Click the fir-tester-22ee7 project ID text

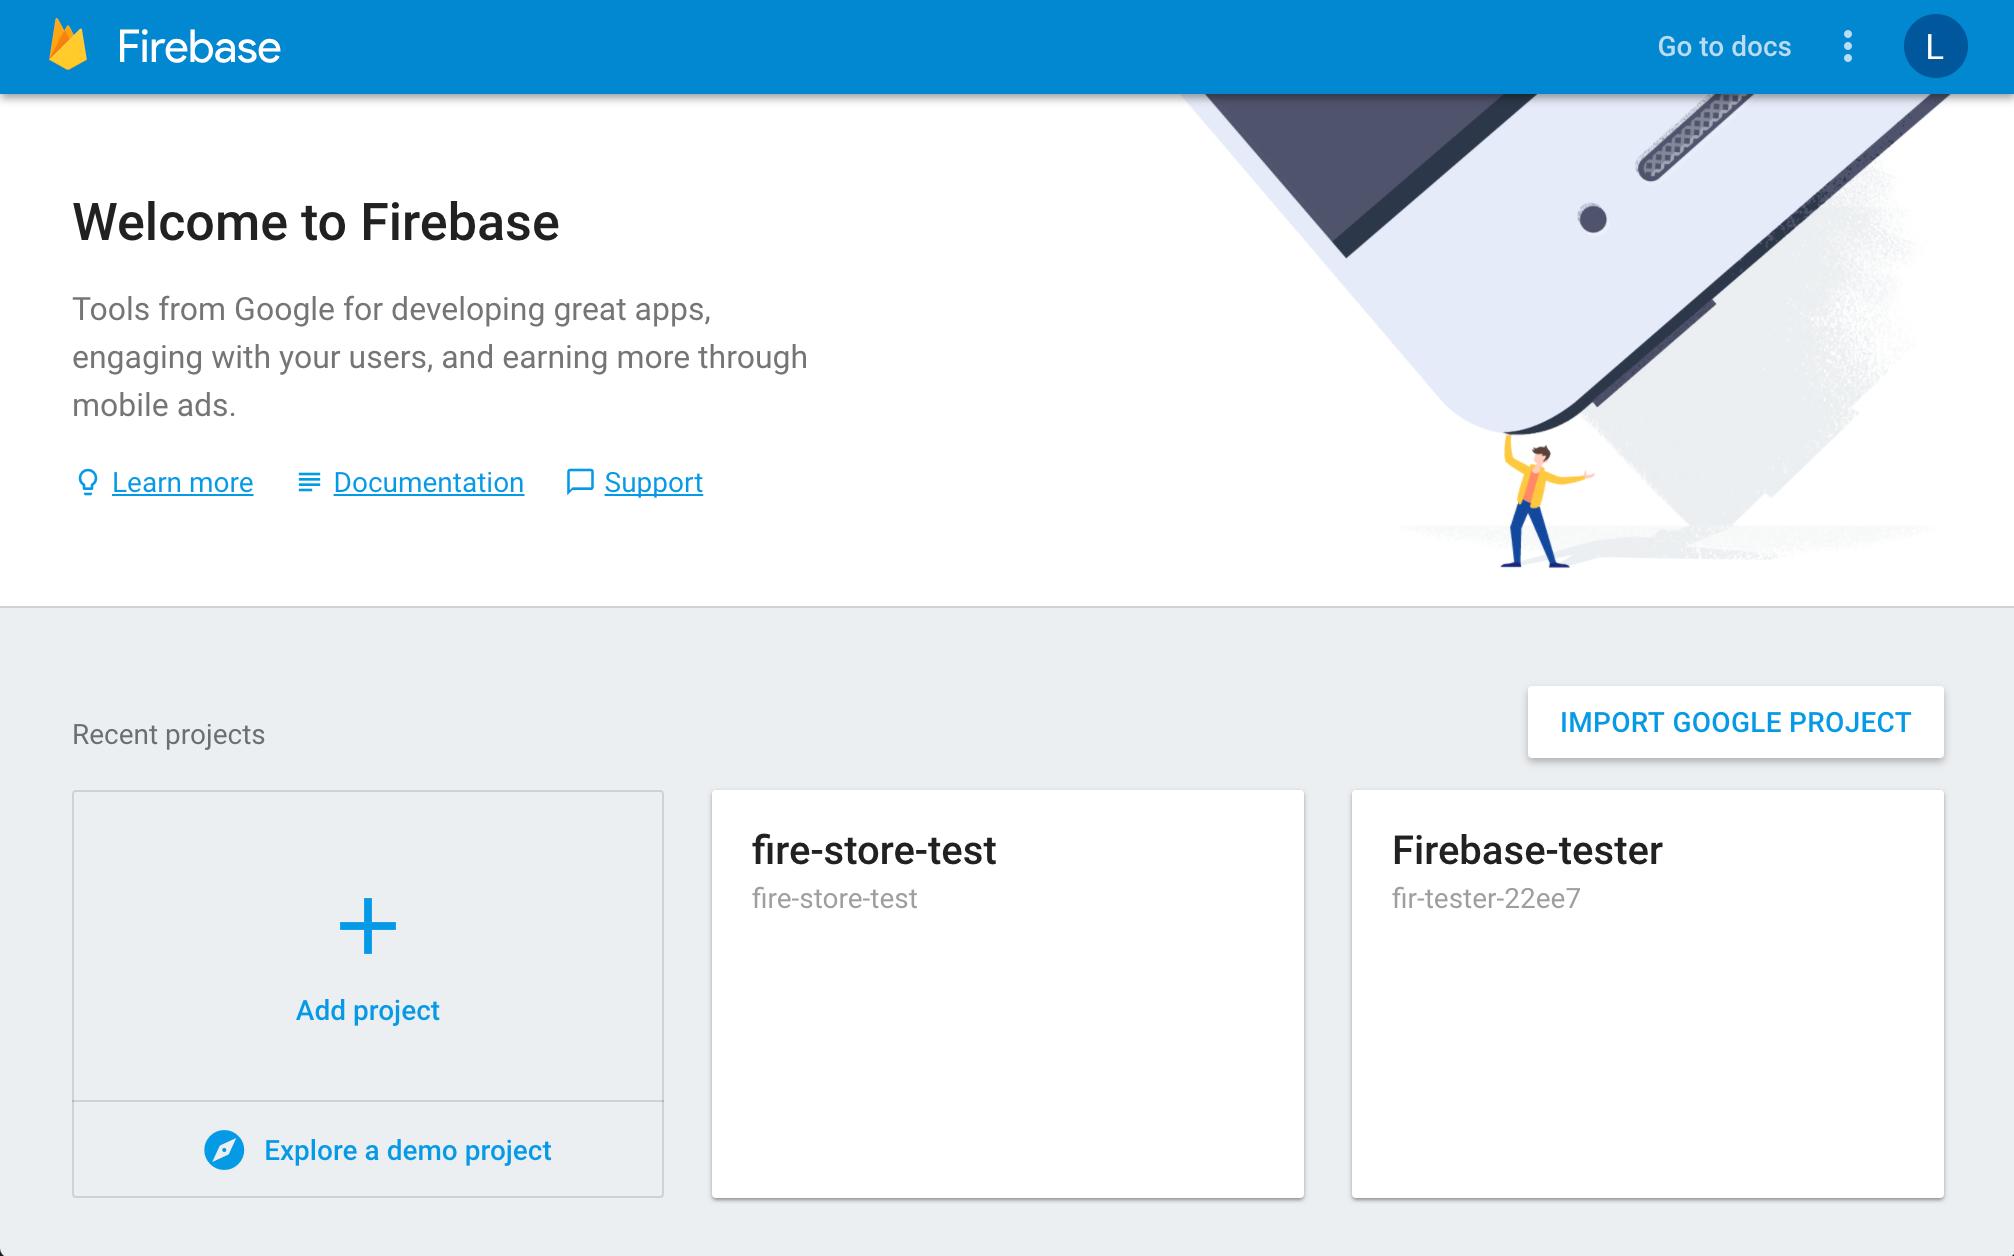1486,898
